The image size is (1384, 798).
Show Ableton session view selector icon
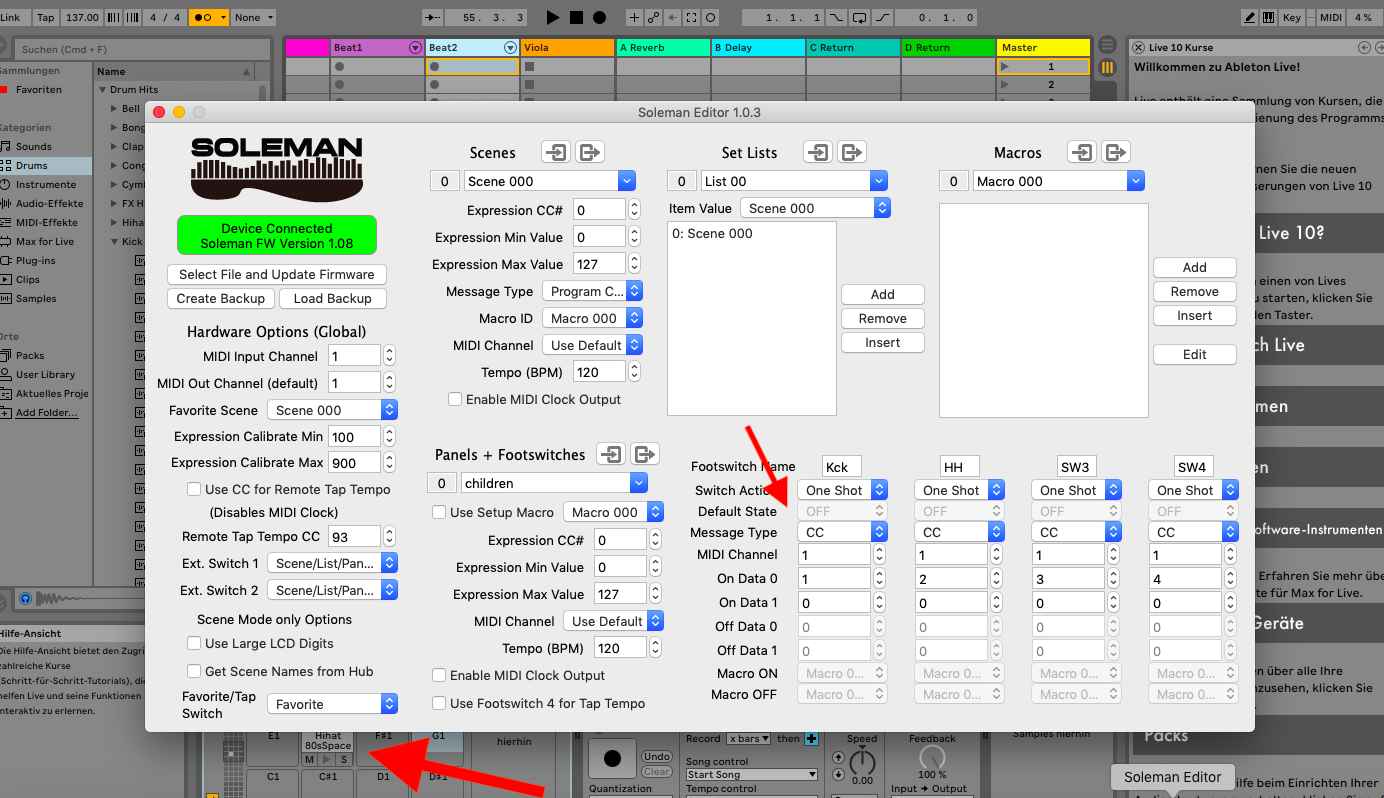[1107, 67]
